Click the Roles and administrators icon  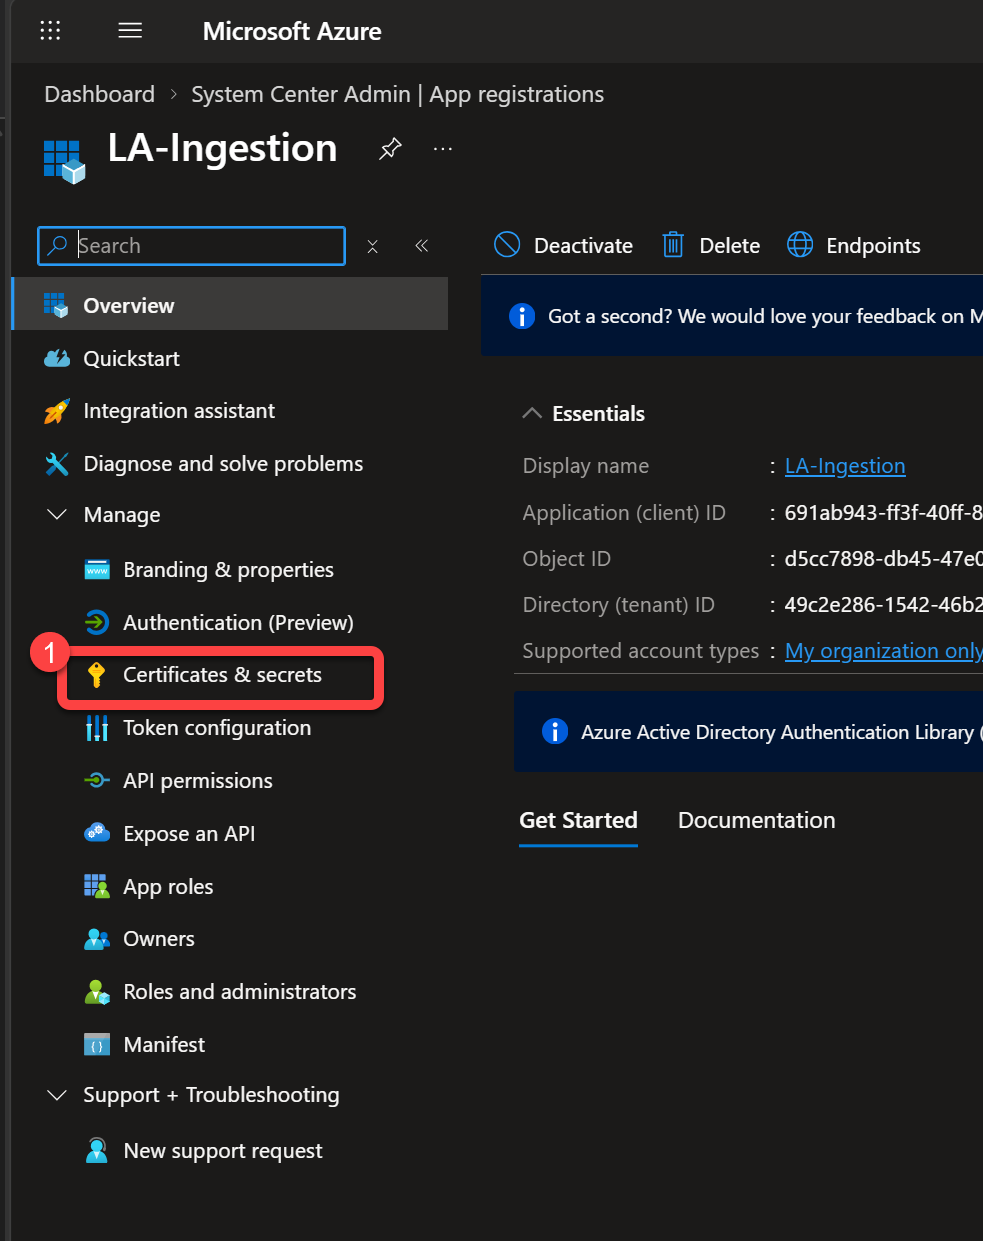(x=97, y=992)
